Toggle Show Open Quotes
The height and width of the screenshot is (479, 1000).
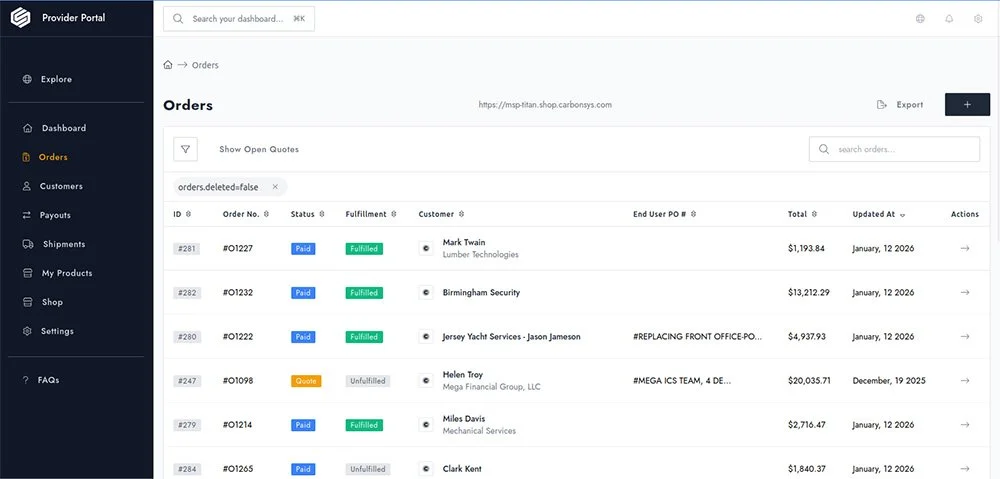(259, 149)
